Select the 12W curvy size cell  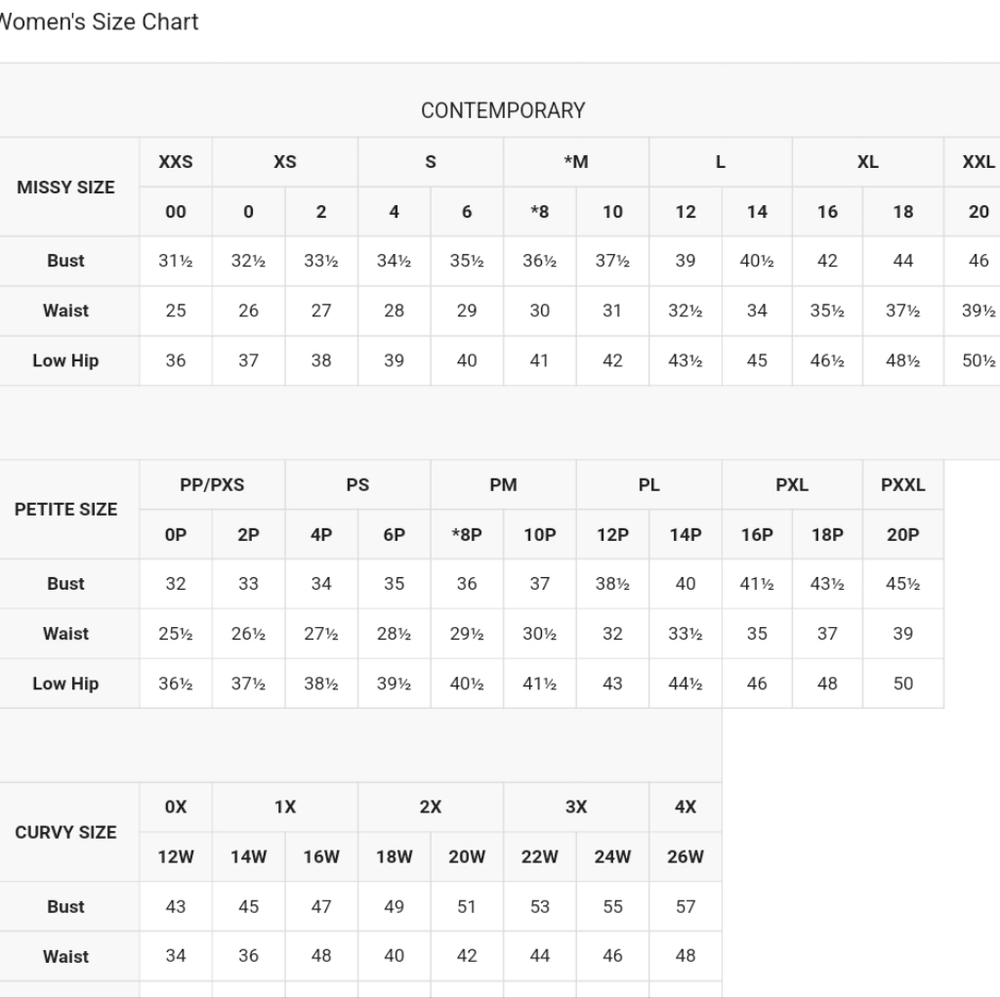pos(175,857)
